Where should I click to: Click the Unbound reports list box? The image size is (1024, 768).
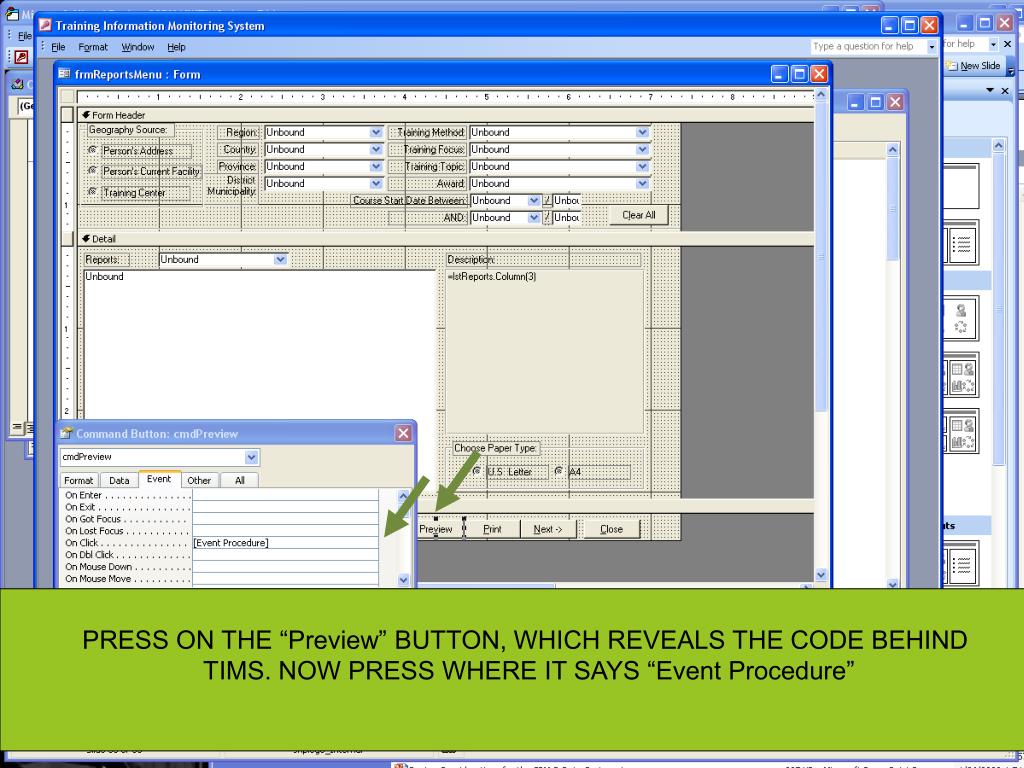click(259, 346)
